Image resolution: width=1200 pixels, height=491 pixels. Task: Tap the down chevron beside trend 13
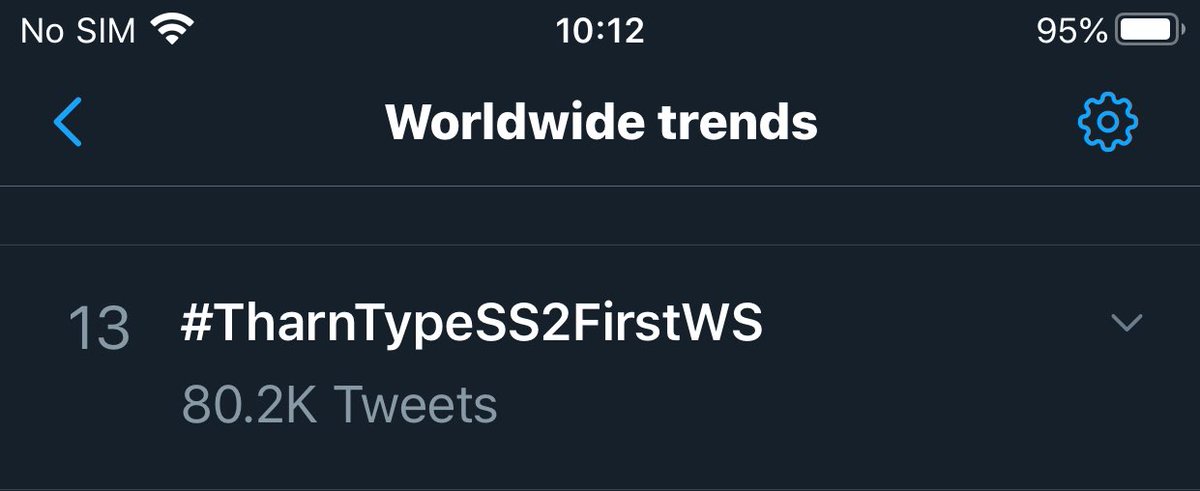(x=1127, y=323)
